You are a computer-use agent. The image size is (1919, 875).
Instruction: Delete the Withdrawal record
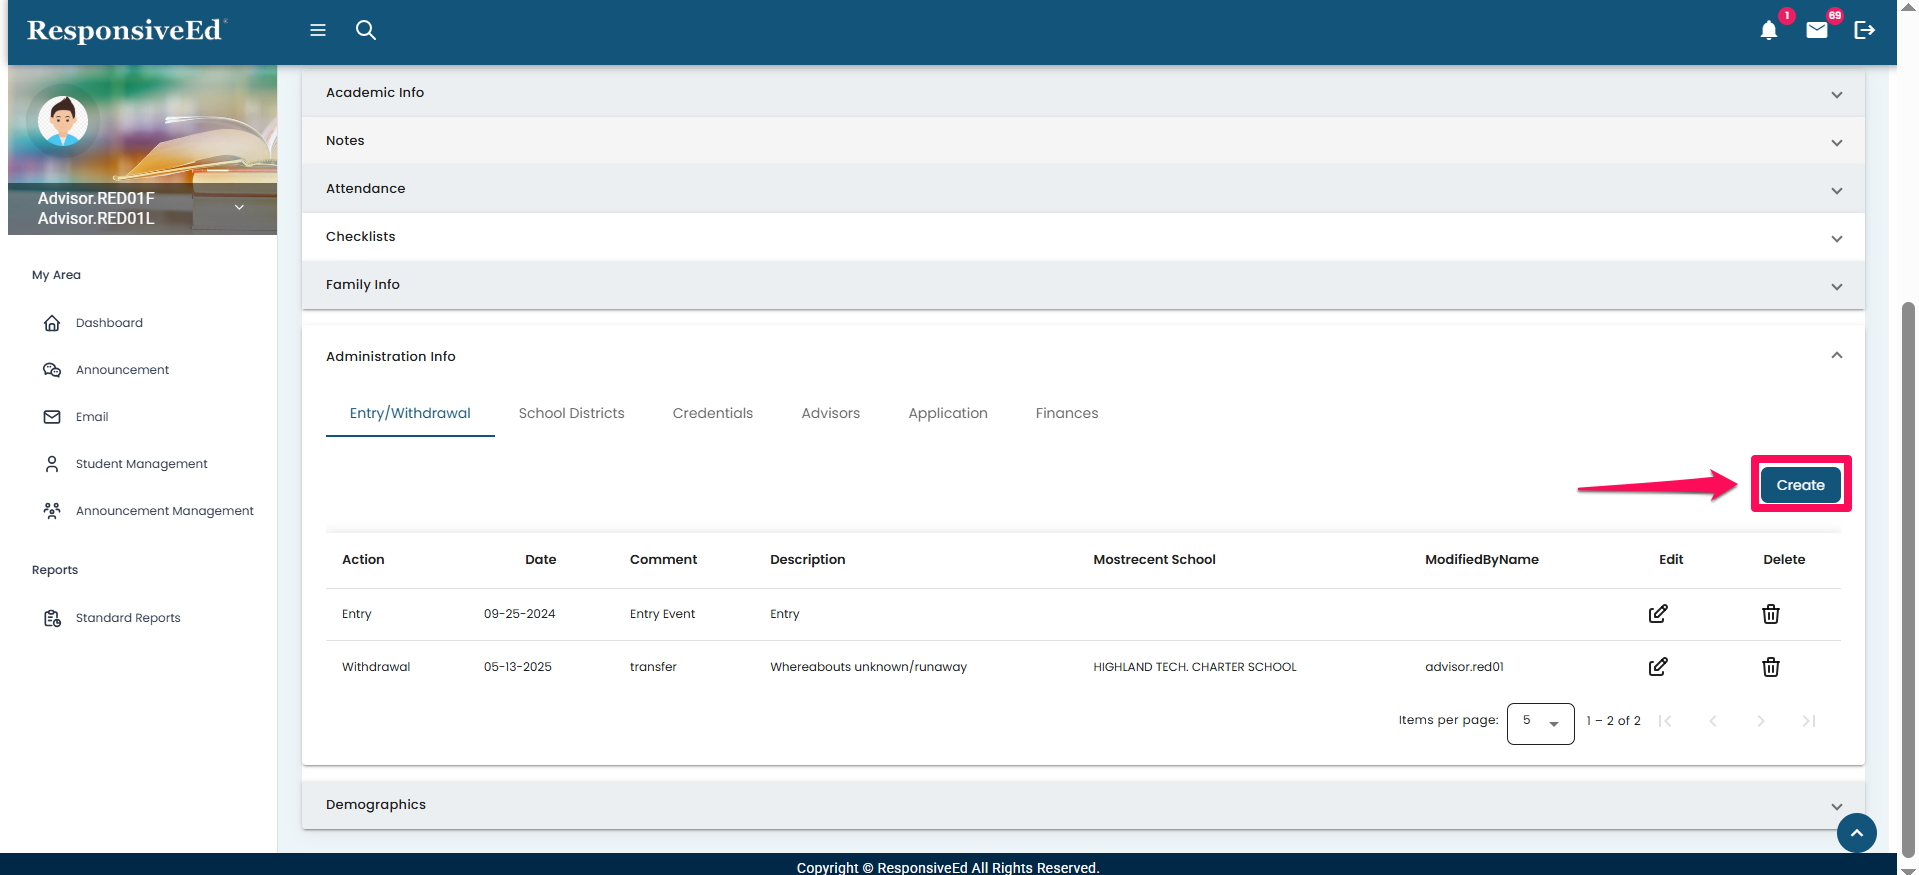(x=1770, y=667)
